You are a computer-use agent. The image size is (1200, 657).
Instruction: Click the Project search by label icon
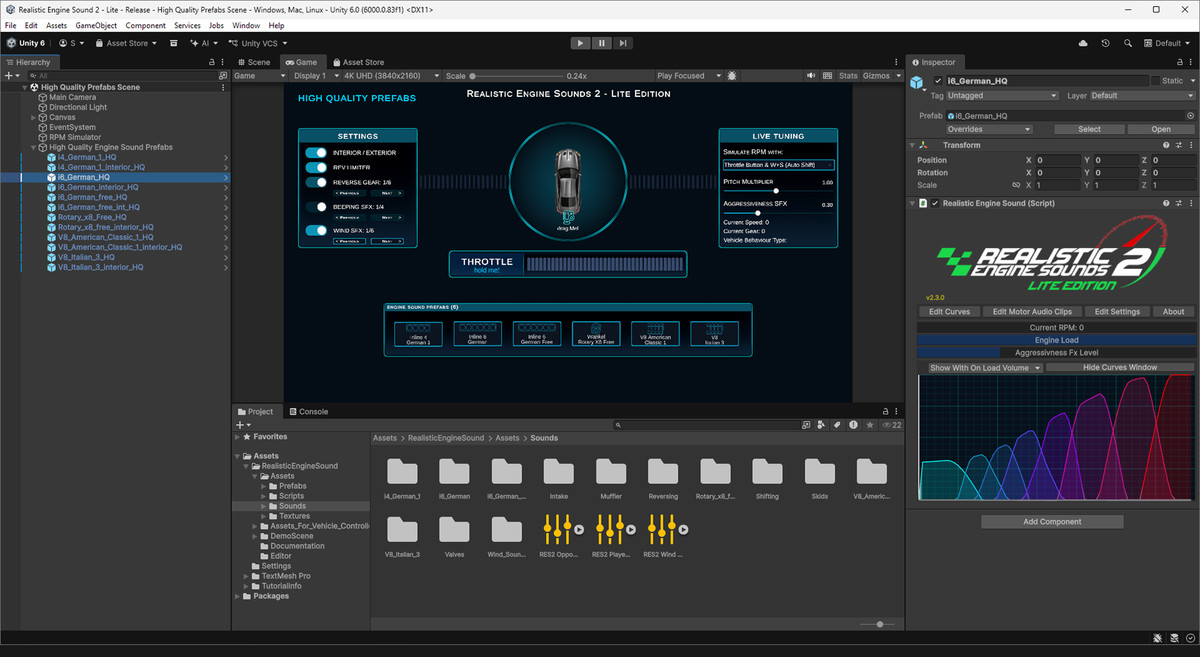click(837, 425)
